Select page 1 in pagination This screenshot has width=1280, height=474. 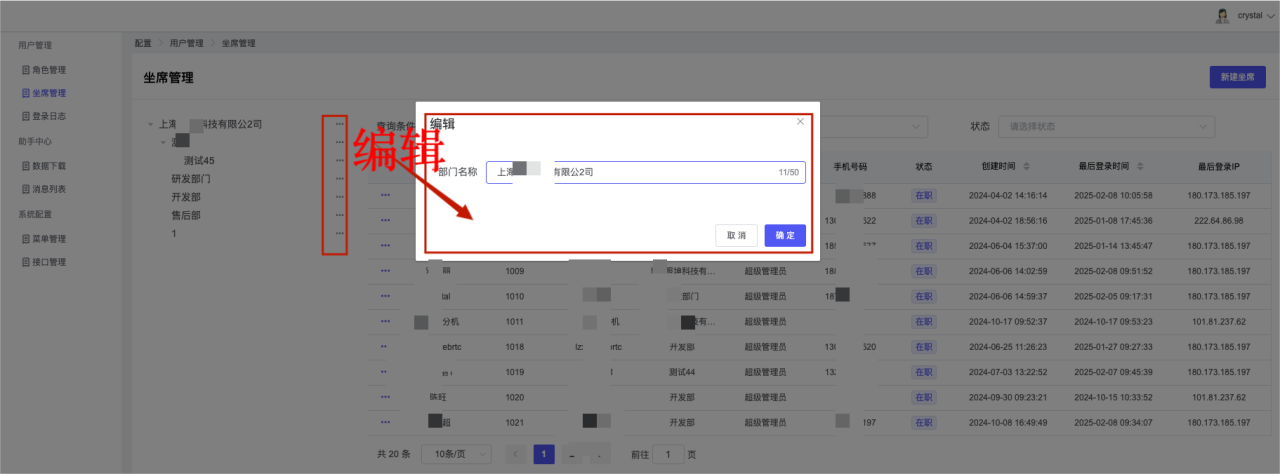tap(545, 454)
